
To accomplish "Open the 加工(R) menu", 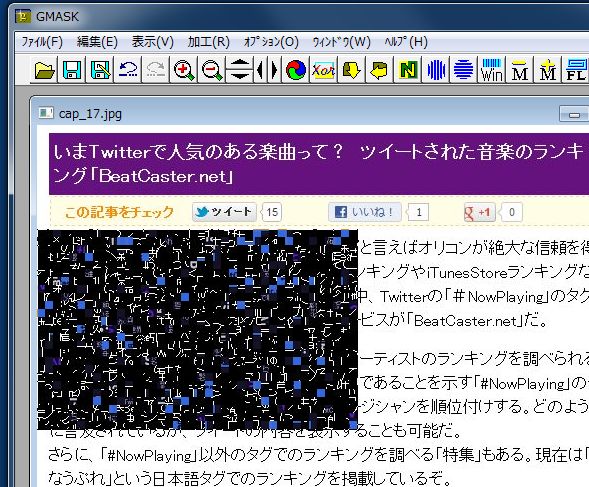I will [x=208, y=42].
